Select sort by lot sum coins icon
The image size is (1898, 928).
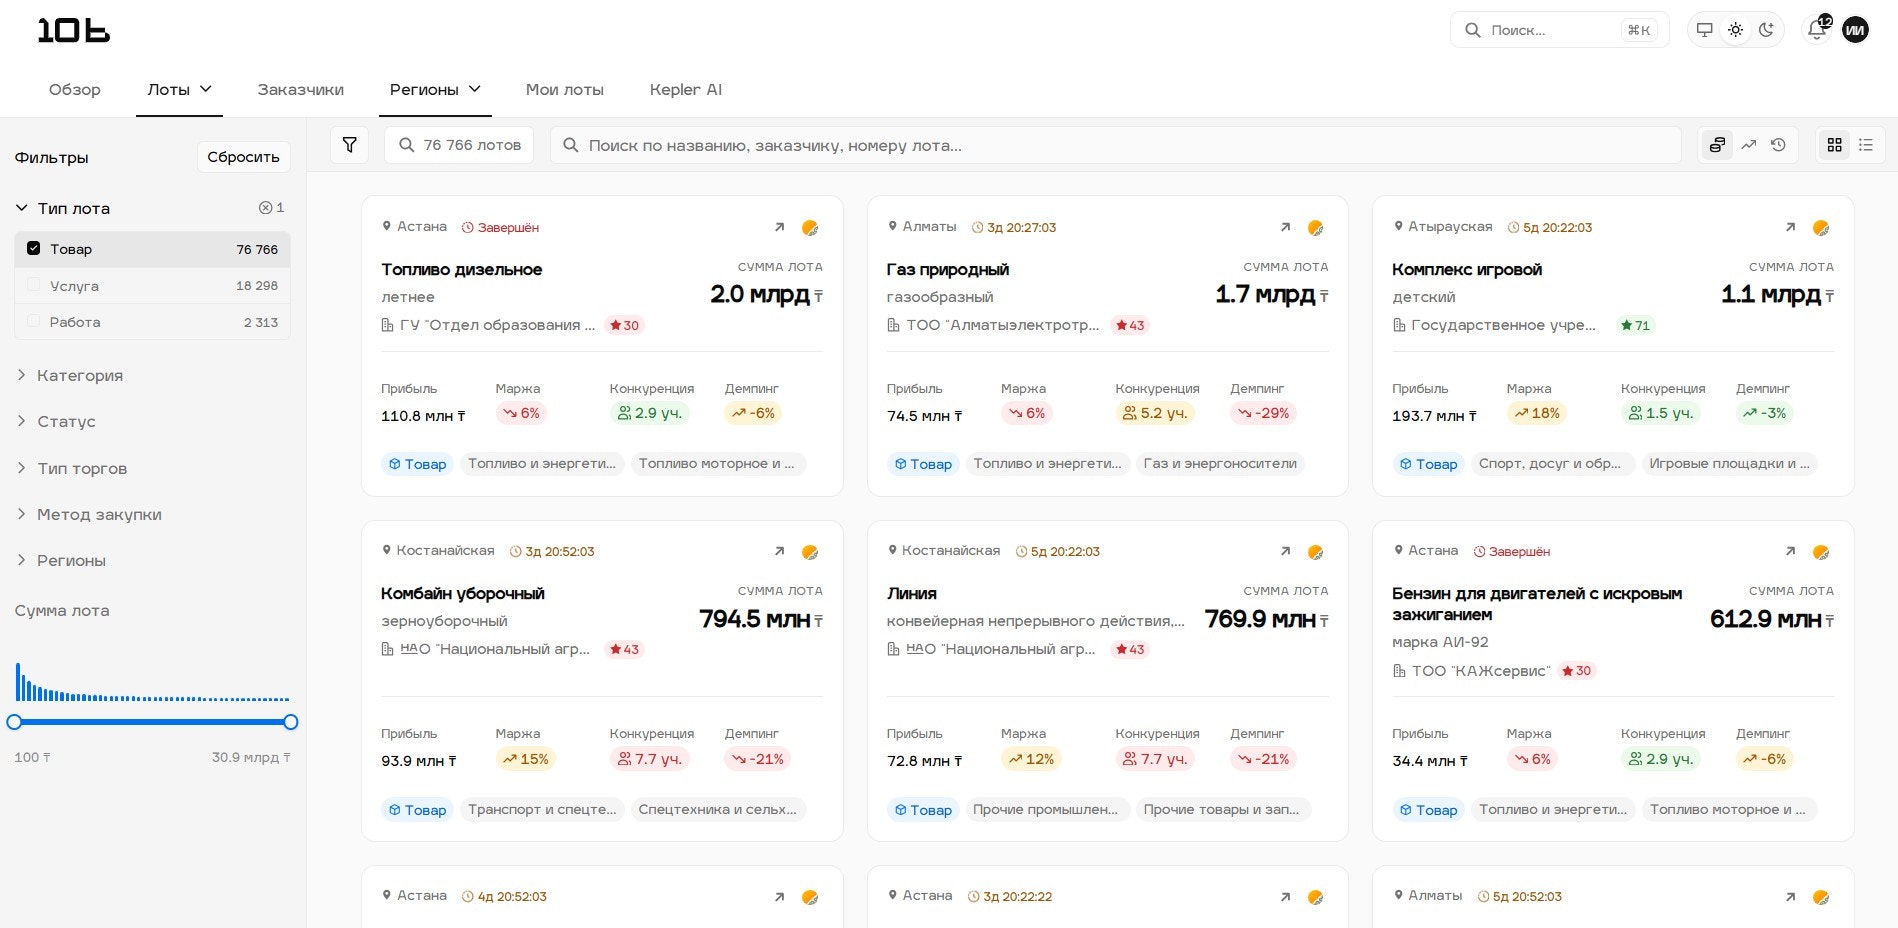pyautogui.click(x=1717, y=145)
